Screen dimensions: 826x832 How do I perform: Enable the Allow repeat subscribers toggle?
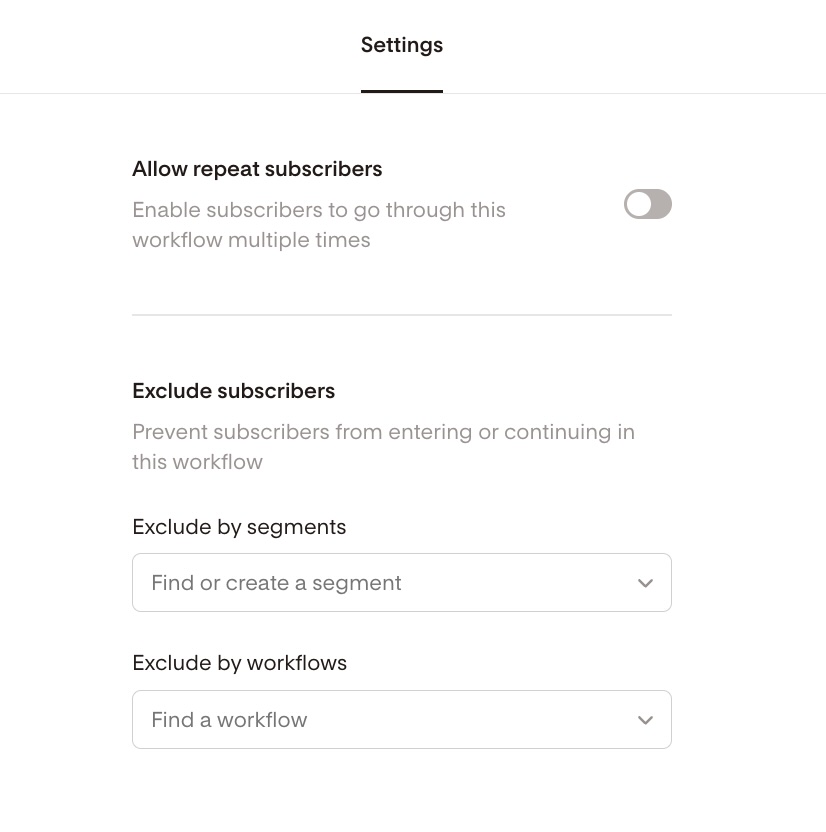pyautogui.click(x=647, y=205)
